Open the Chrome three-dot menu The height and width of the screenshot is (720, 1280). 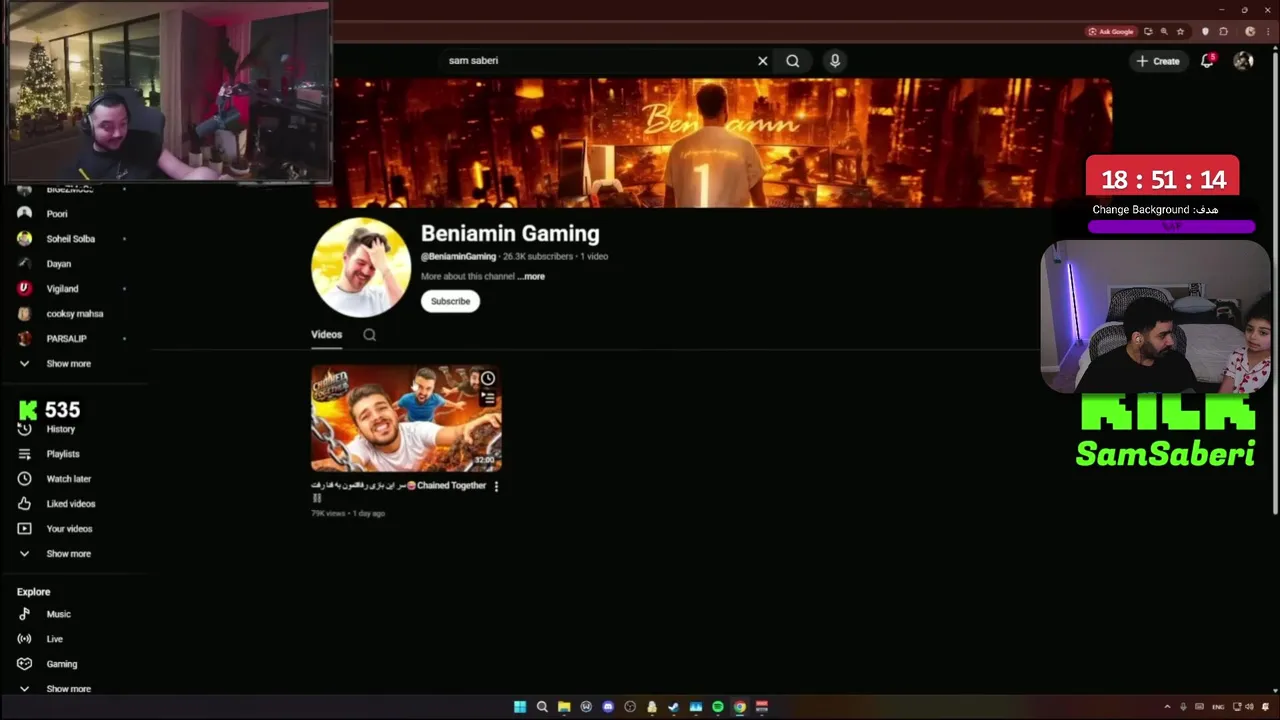(x=1267, y=31)
